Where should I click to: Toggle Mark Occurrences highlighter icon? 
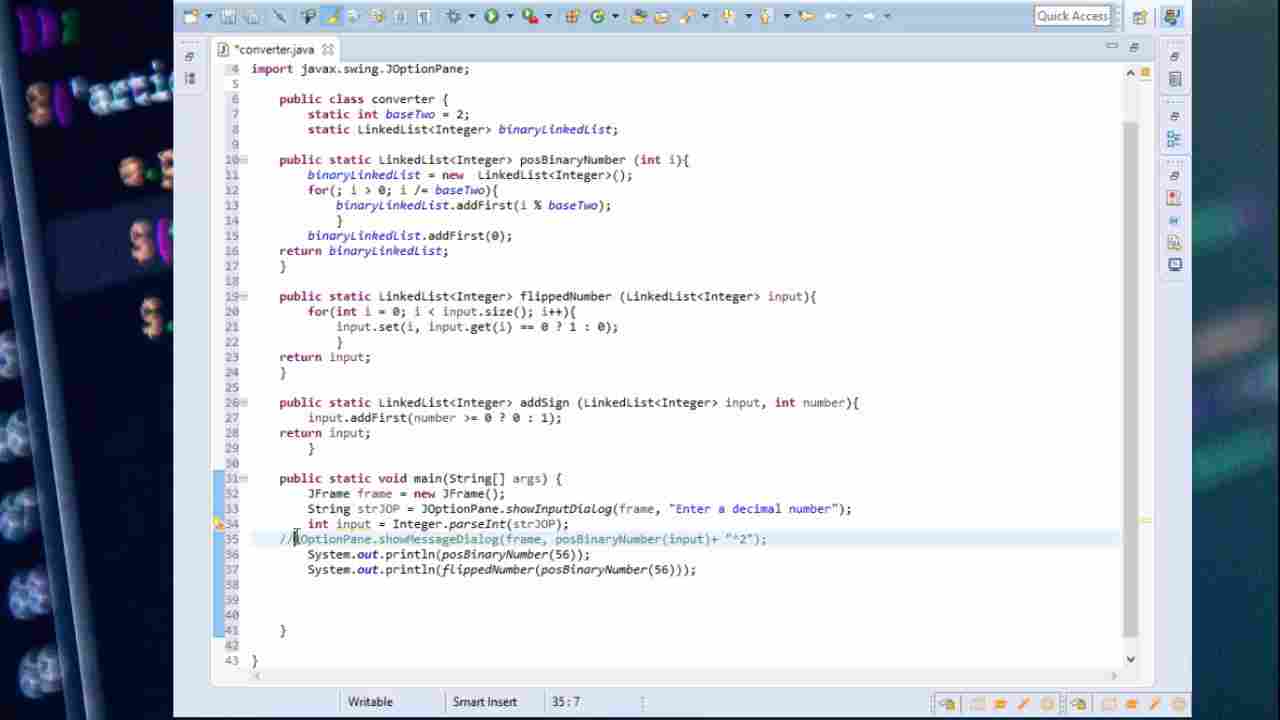click(x=331, y=16)
